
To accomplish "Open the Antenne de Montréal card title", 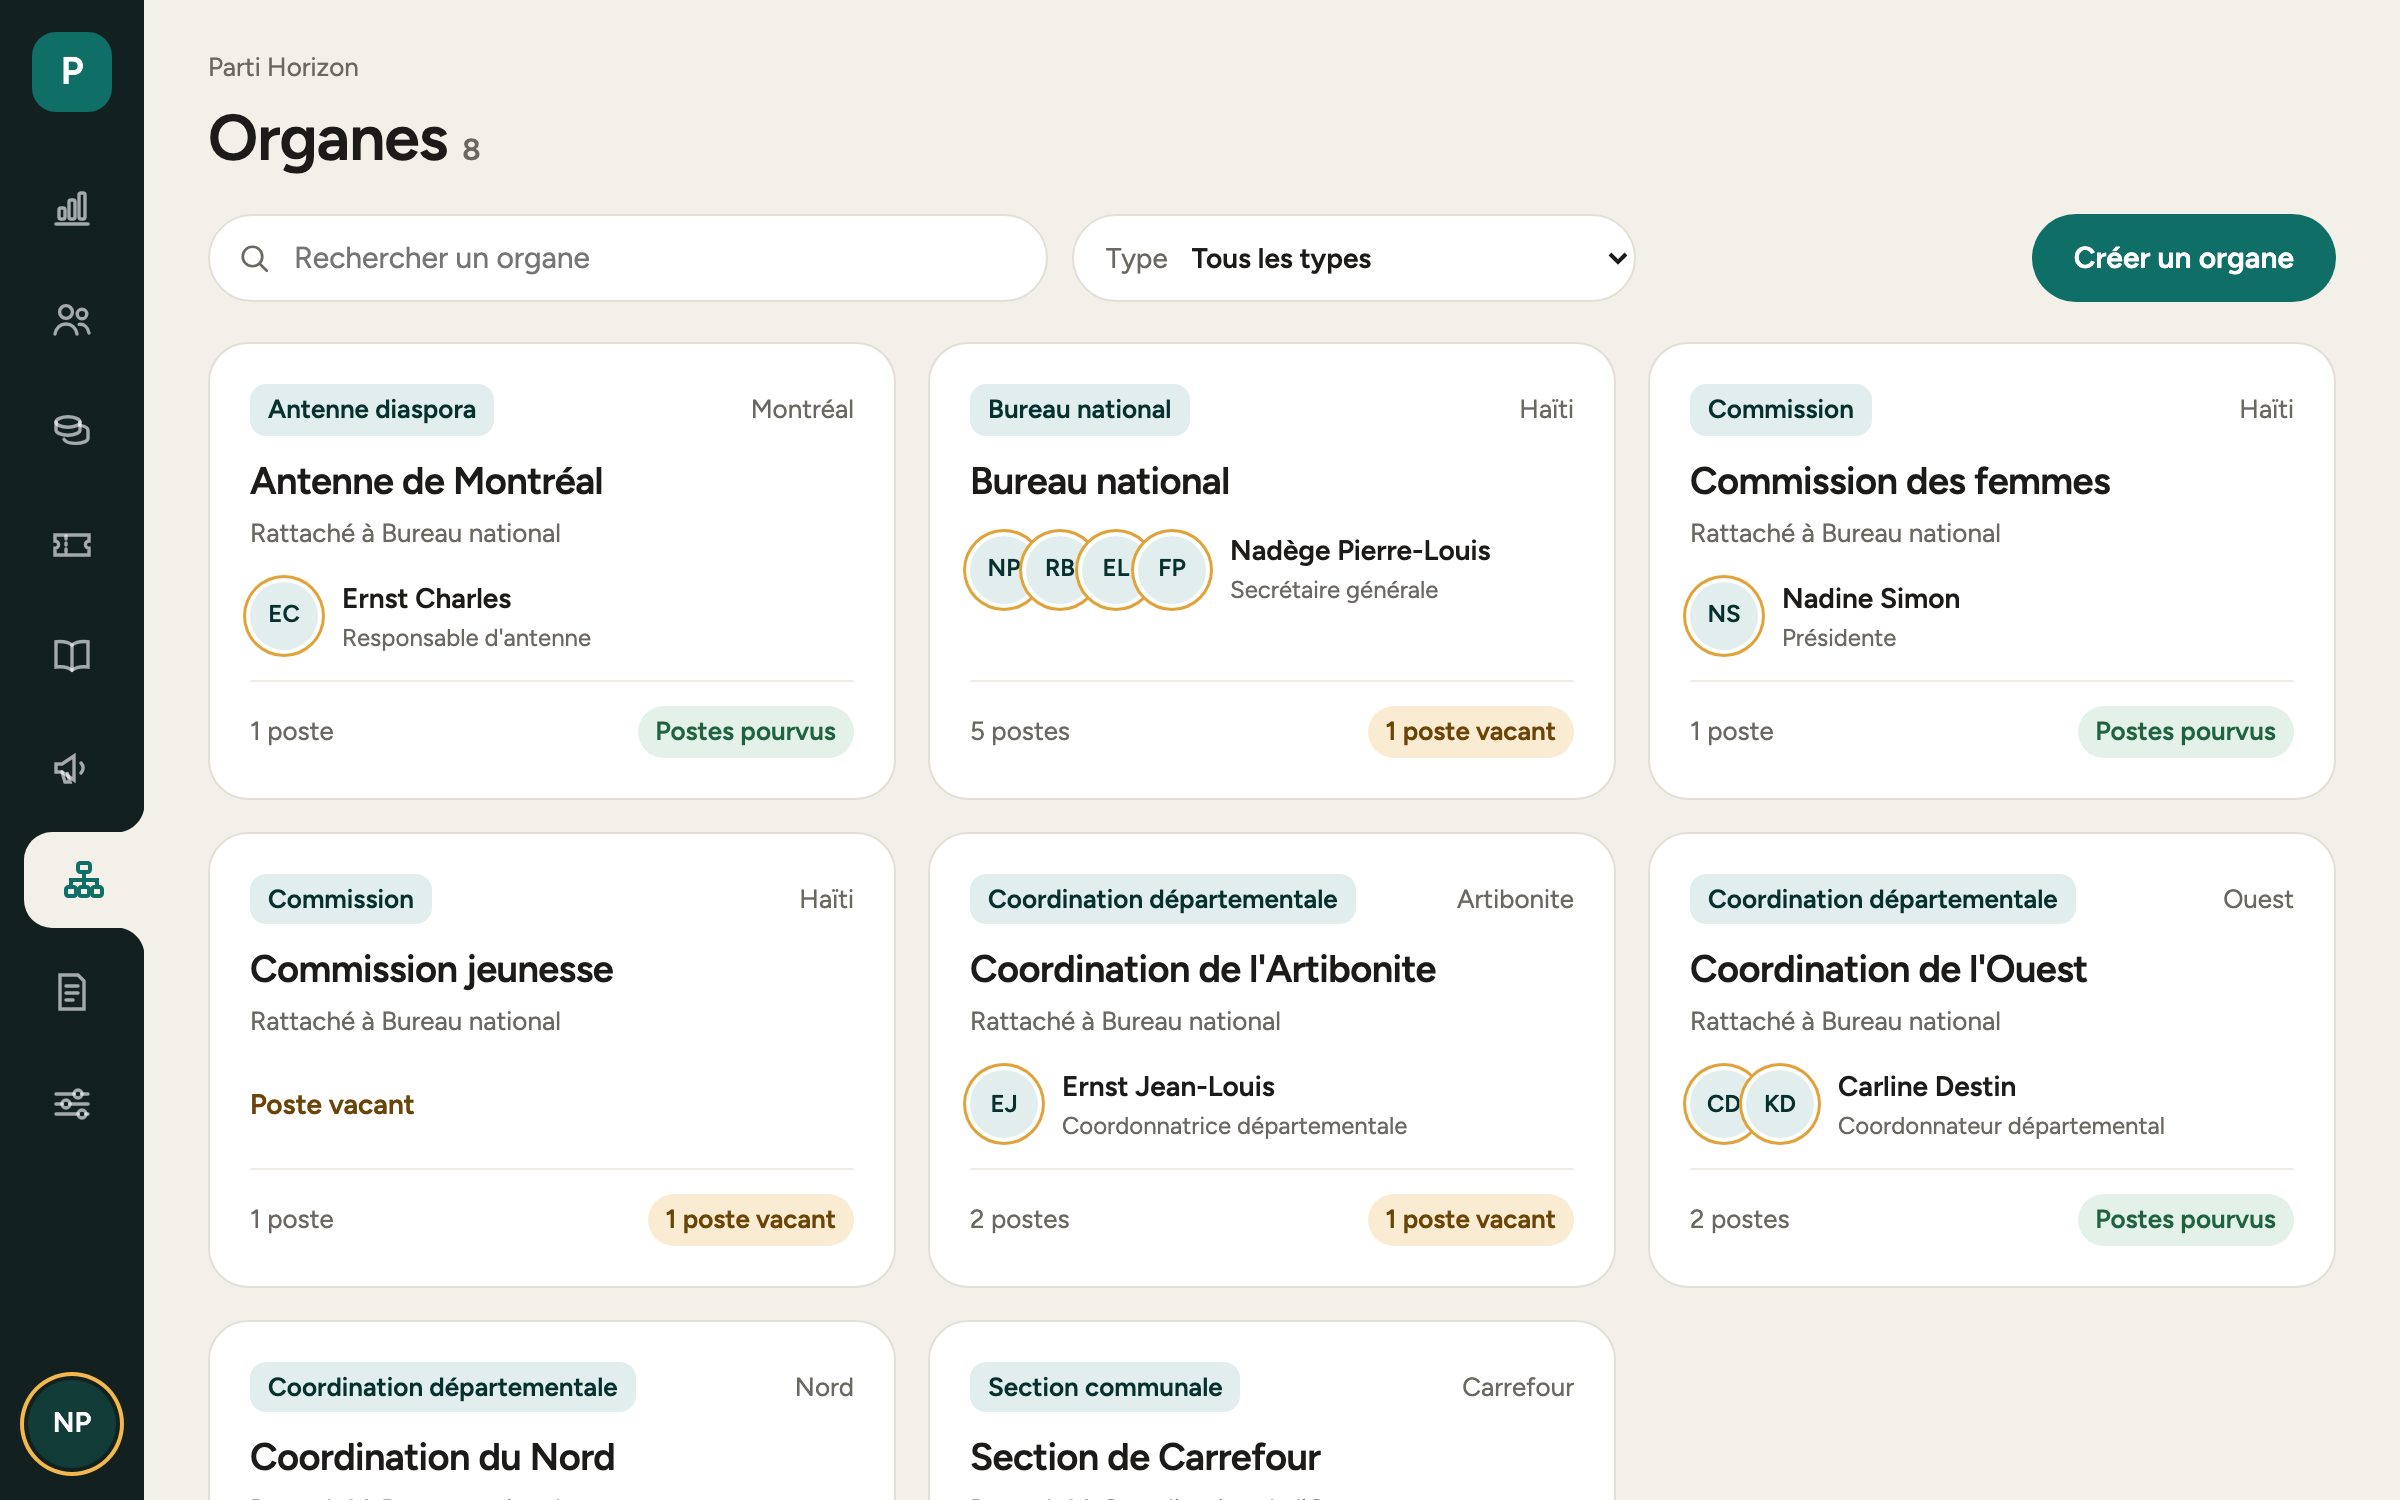I will pos(426,481).
